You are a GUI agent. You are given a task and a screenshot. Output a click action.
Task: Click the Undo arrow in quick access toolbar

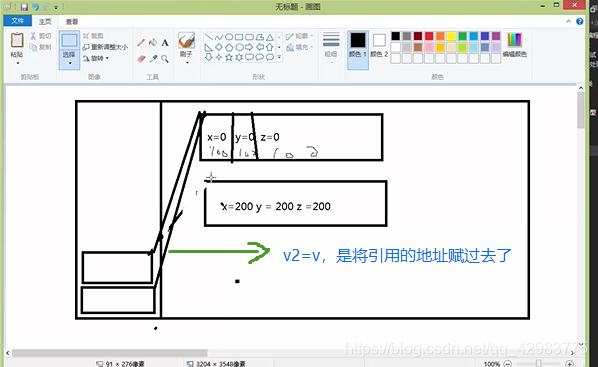(x=35, y=7)
